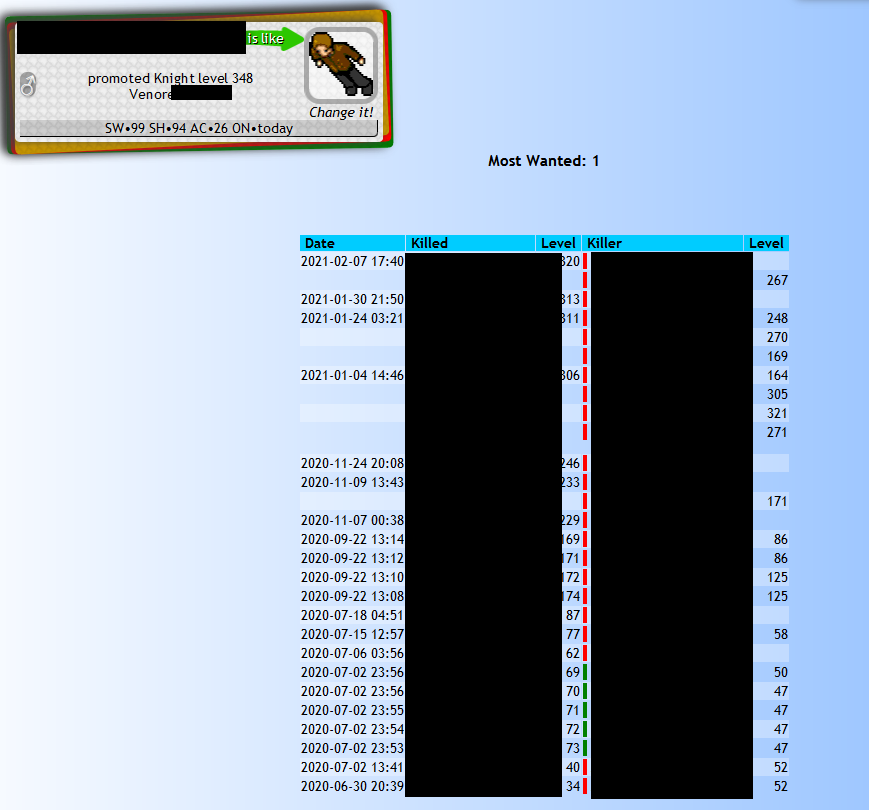Sort by the Killer column header
The width and height of the screenshot is (869, 810).
pos(605,243)
